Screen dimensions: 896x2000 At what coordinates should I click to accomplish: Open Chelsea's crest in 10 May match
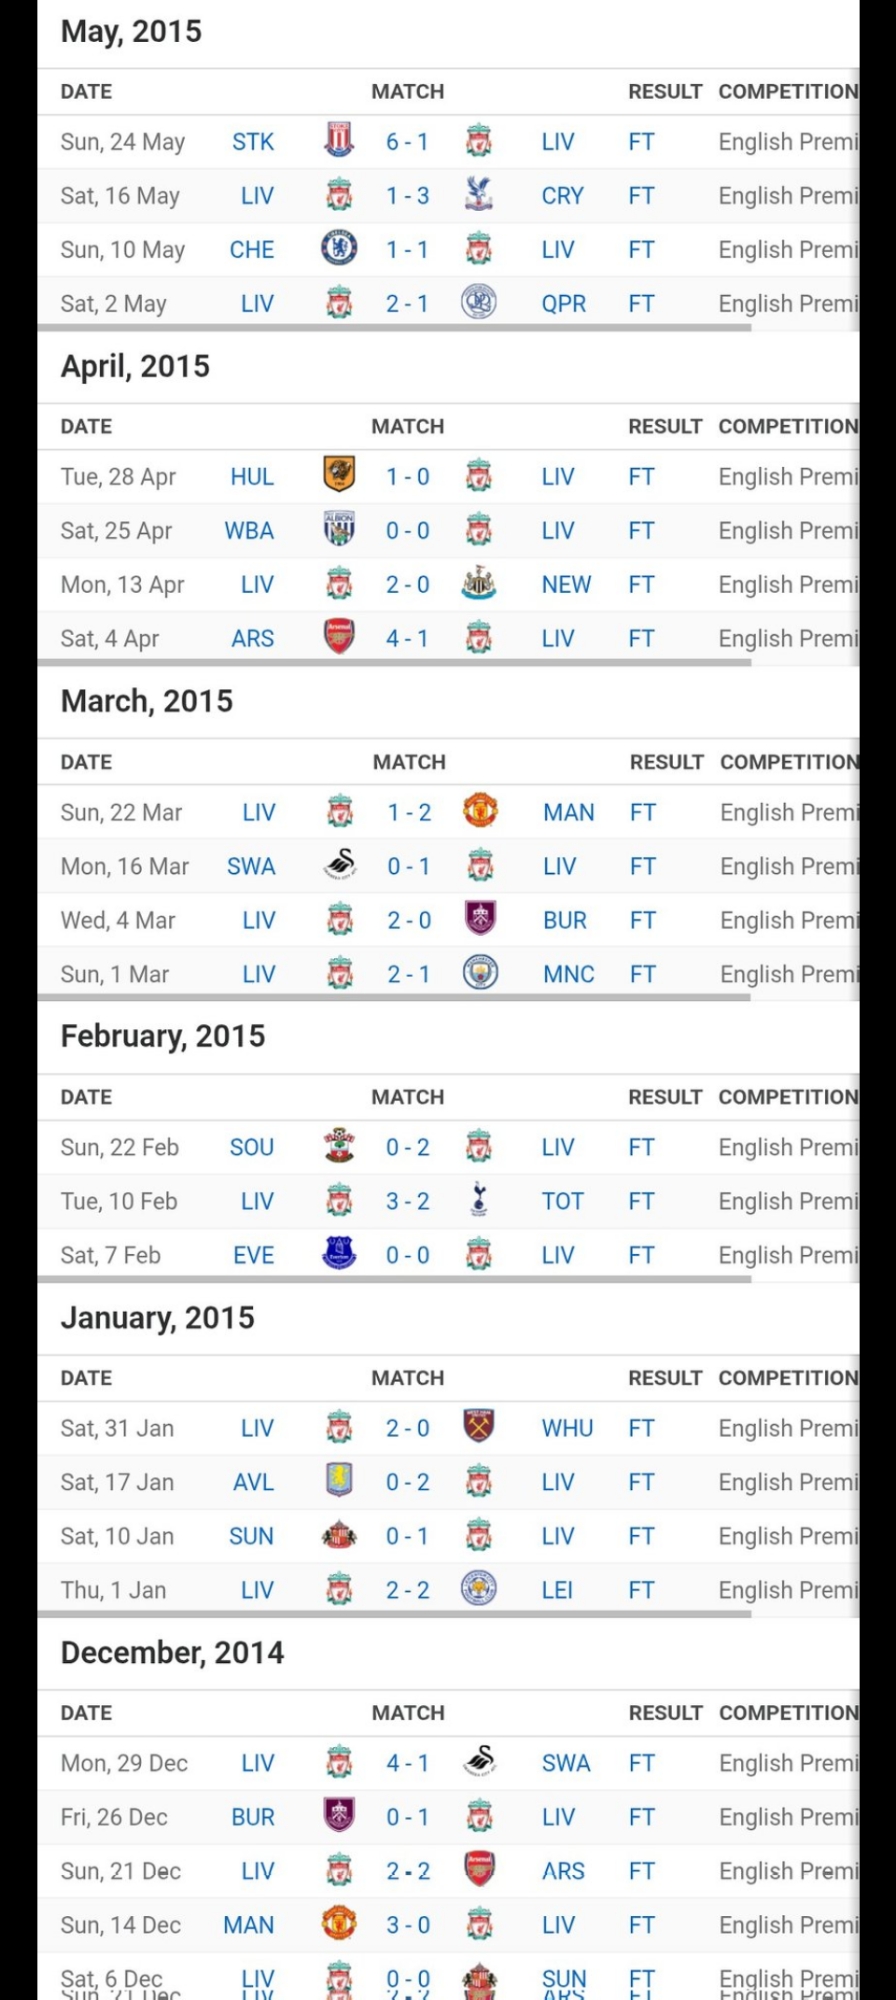(339, 248)
